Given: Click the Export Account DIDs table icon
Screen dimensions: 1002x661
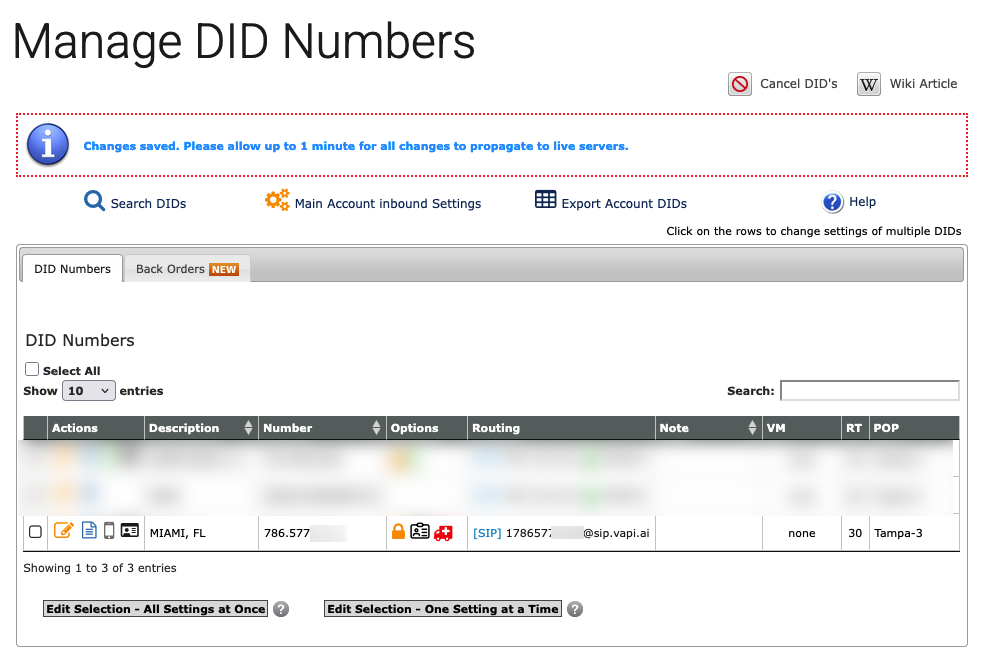Looking at the screenshot, I should tap(545, 199).
